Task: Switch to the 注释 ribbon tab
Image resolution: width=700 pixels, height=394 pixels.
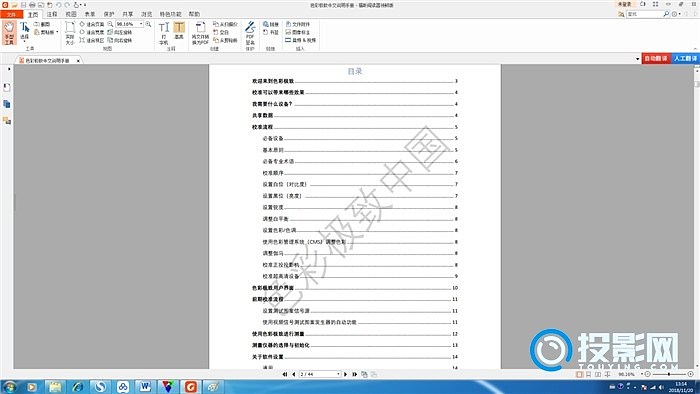Action: (x=52, y=14)
